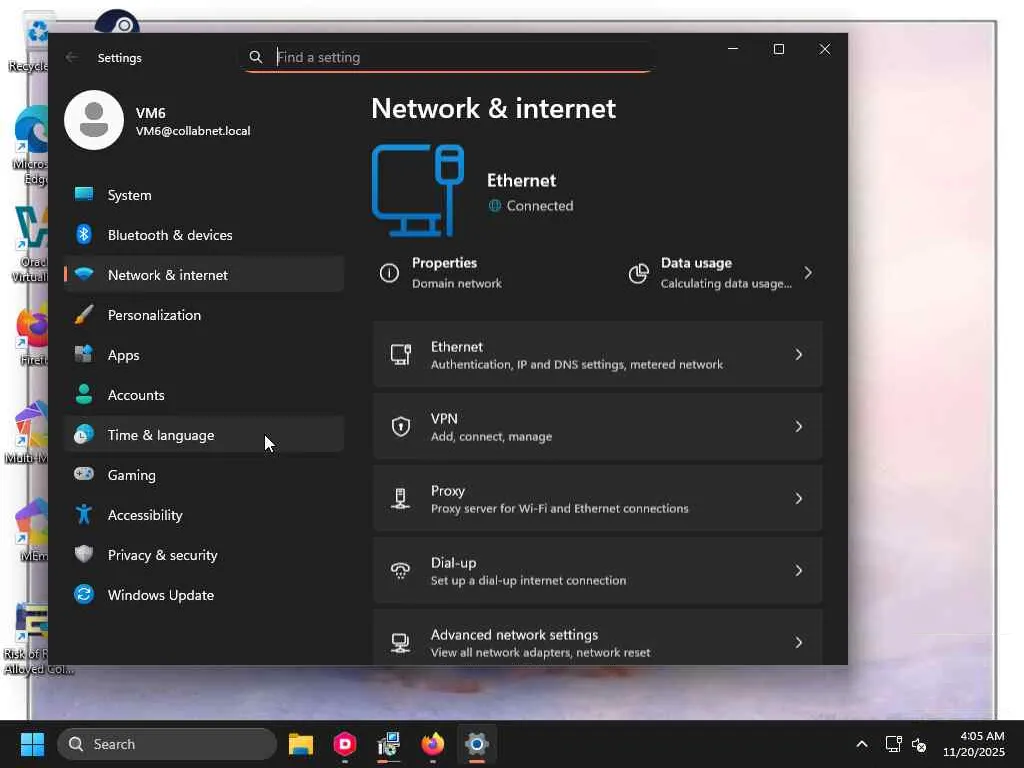Expand the VPN row chevron

[799, 426]
